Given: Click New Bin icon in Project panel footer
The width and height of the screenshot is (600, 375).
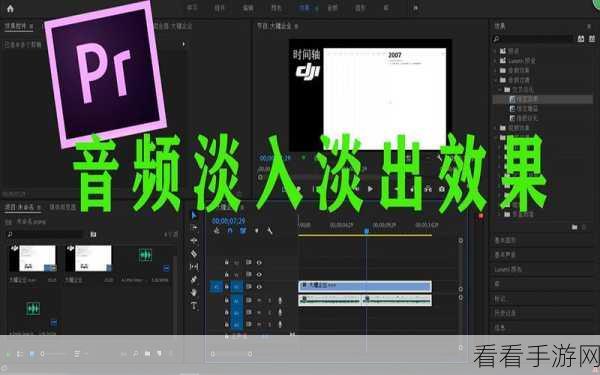Looking at the screenshot, I should click(147, 354).
